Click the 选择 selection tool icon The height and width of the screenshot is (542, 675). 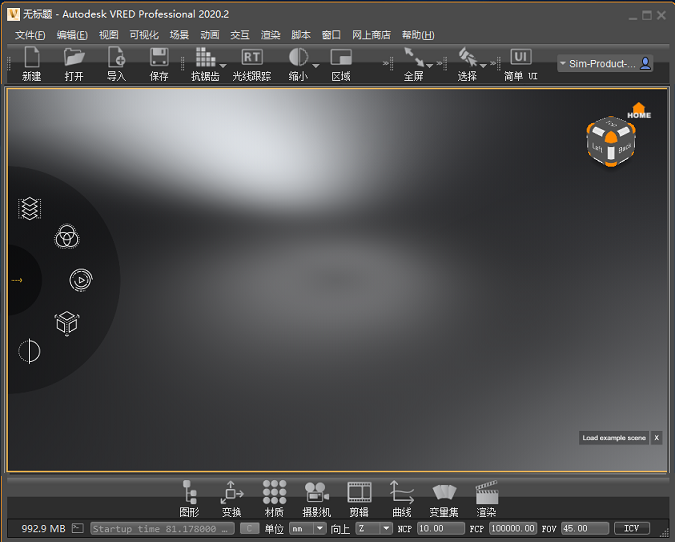coord(467,64)
